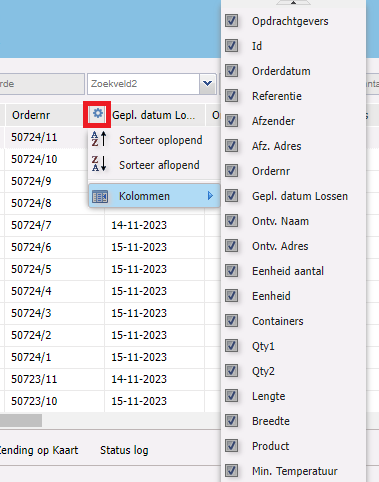This screenshot has width=379, height=482.
Task: Uncheck the Opdrachtgevers column checkbox
Action: pos(231,21)
